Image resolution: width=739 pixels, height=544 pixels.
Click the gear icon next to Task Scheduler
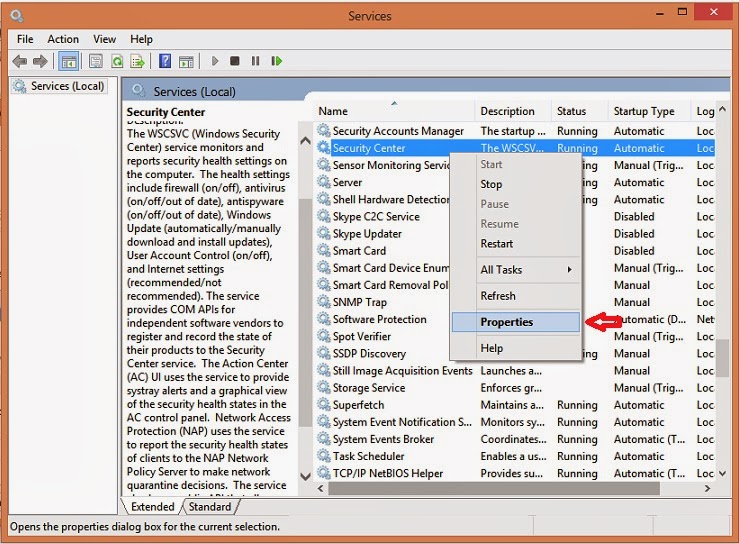click(x=323, y=456)
